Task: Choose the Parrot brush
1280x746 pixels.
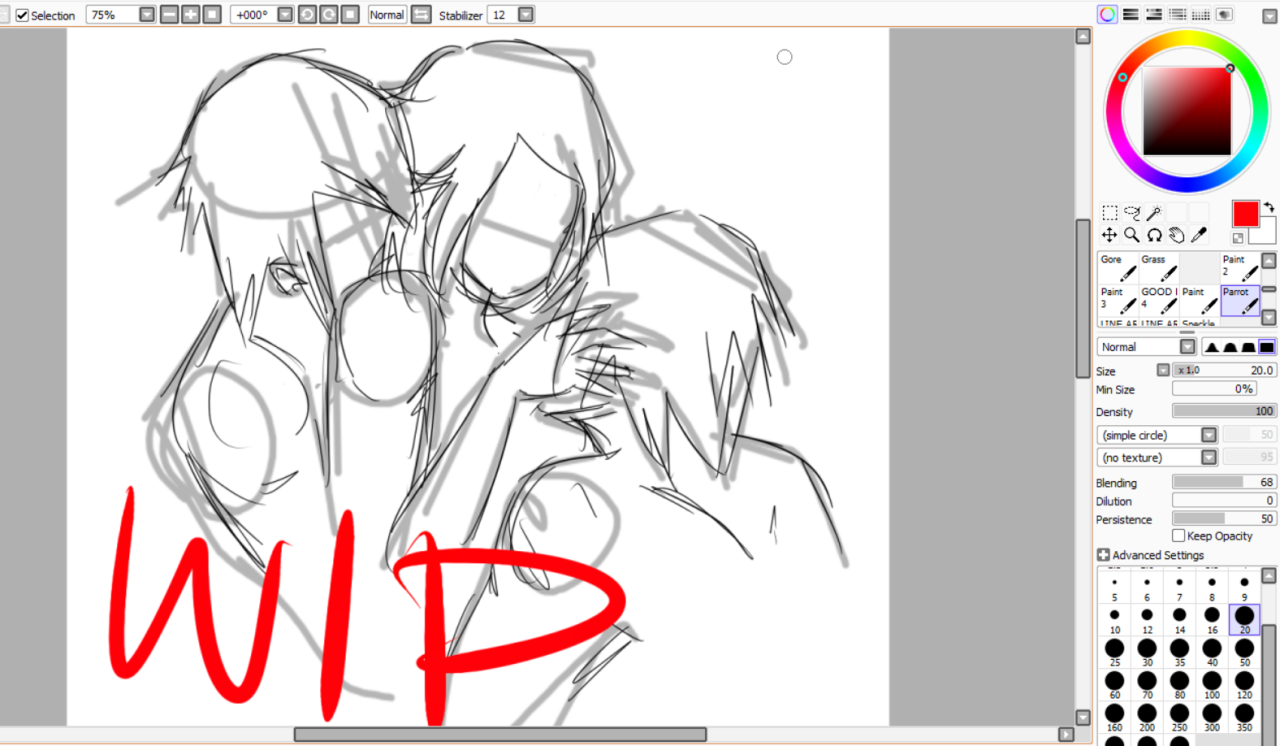Action: coord(1241,301)
